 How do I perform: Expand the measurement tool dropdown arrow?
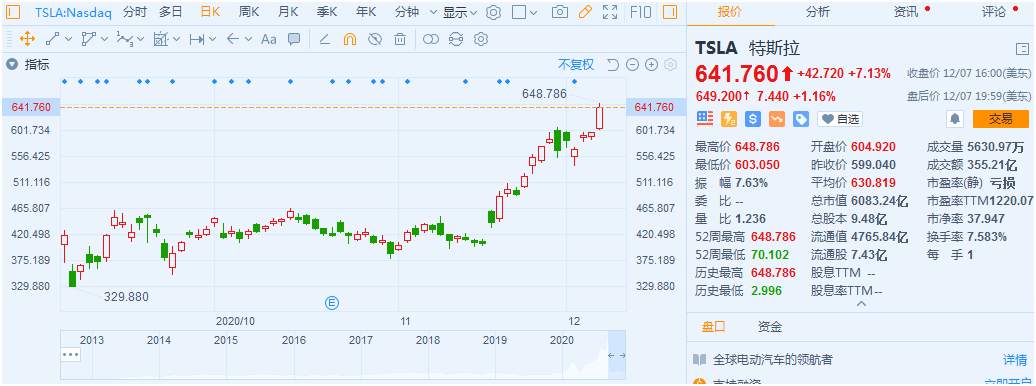point(176,39)
